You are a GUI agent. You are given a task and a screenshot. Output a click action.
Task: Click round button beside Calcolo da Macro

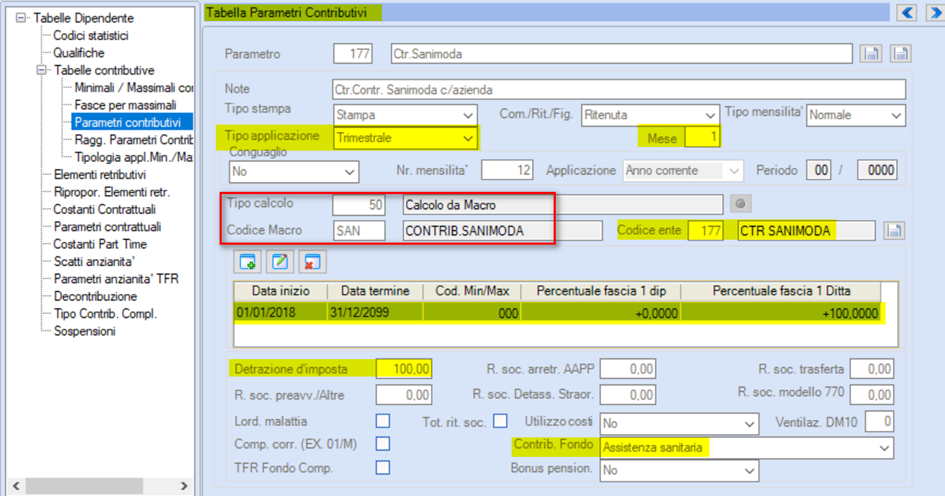[x=741, y=204]
